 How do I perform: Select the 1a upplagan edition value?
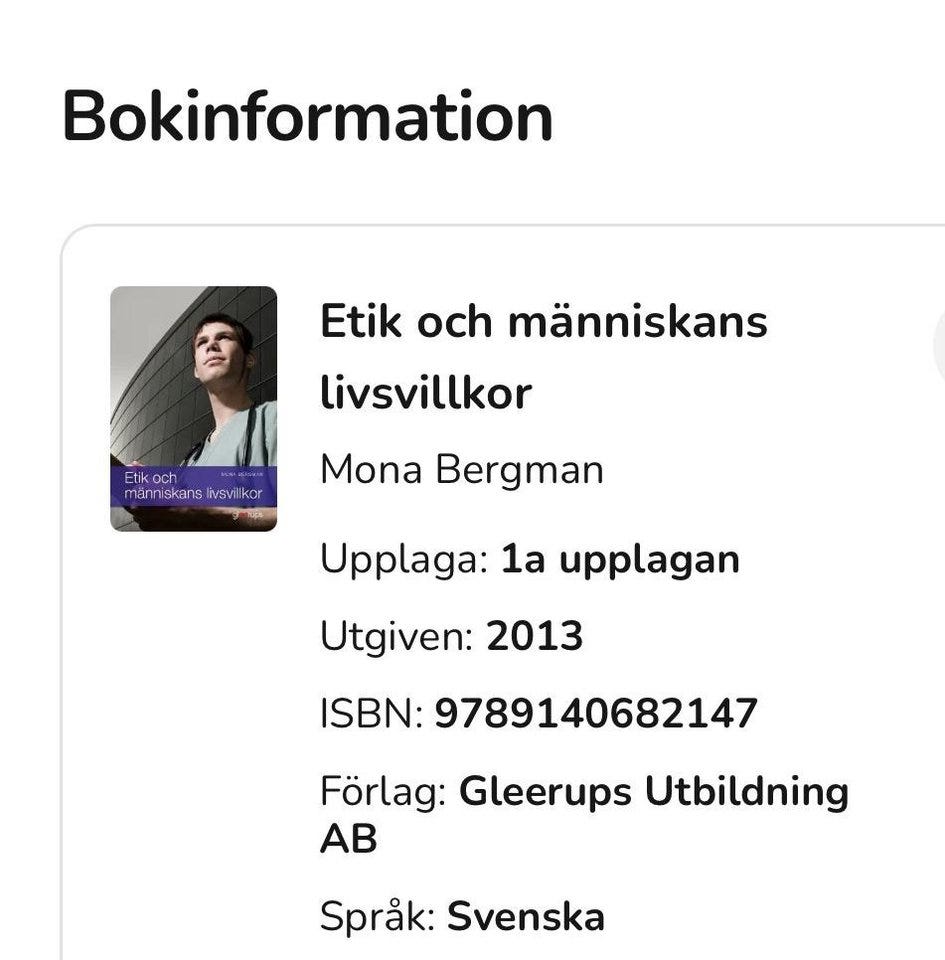click(x=620, y=560)
